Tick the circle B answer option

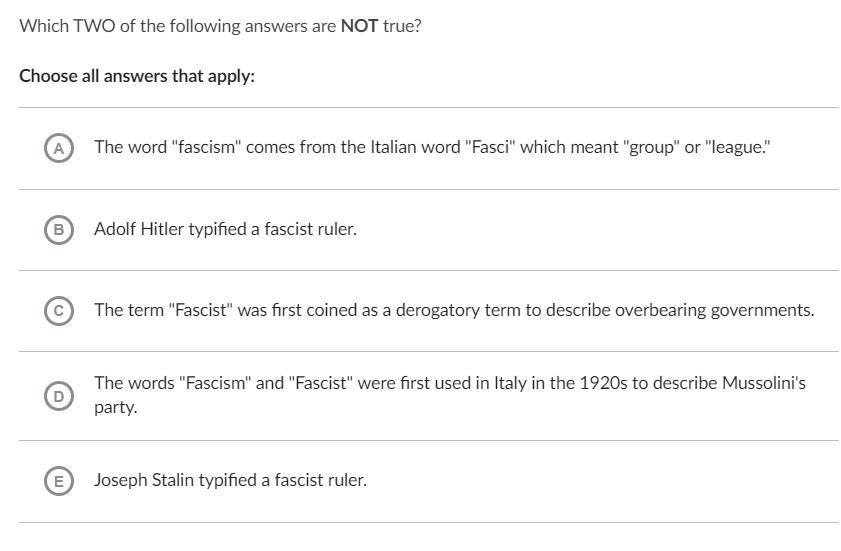(59, 229)
